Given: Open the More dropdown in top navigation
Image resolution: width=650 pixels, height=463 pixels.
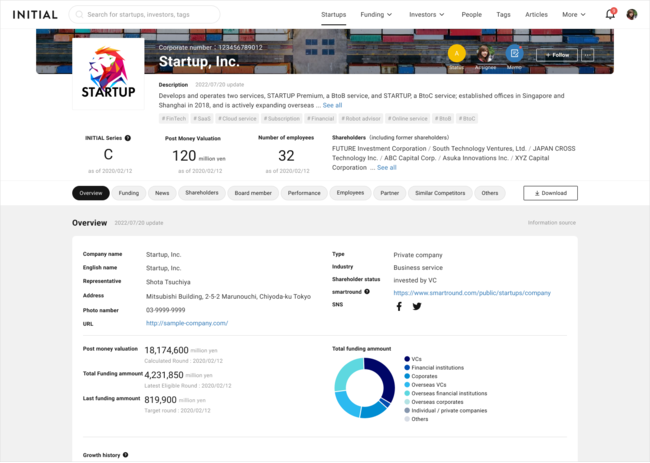Looking at the screenshot, I should 574,15.
